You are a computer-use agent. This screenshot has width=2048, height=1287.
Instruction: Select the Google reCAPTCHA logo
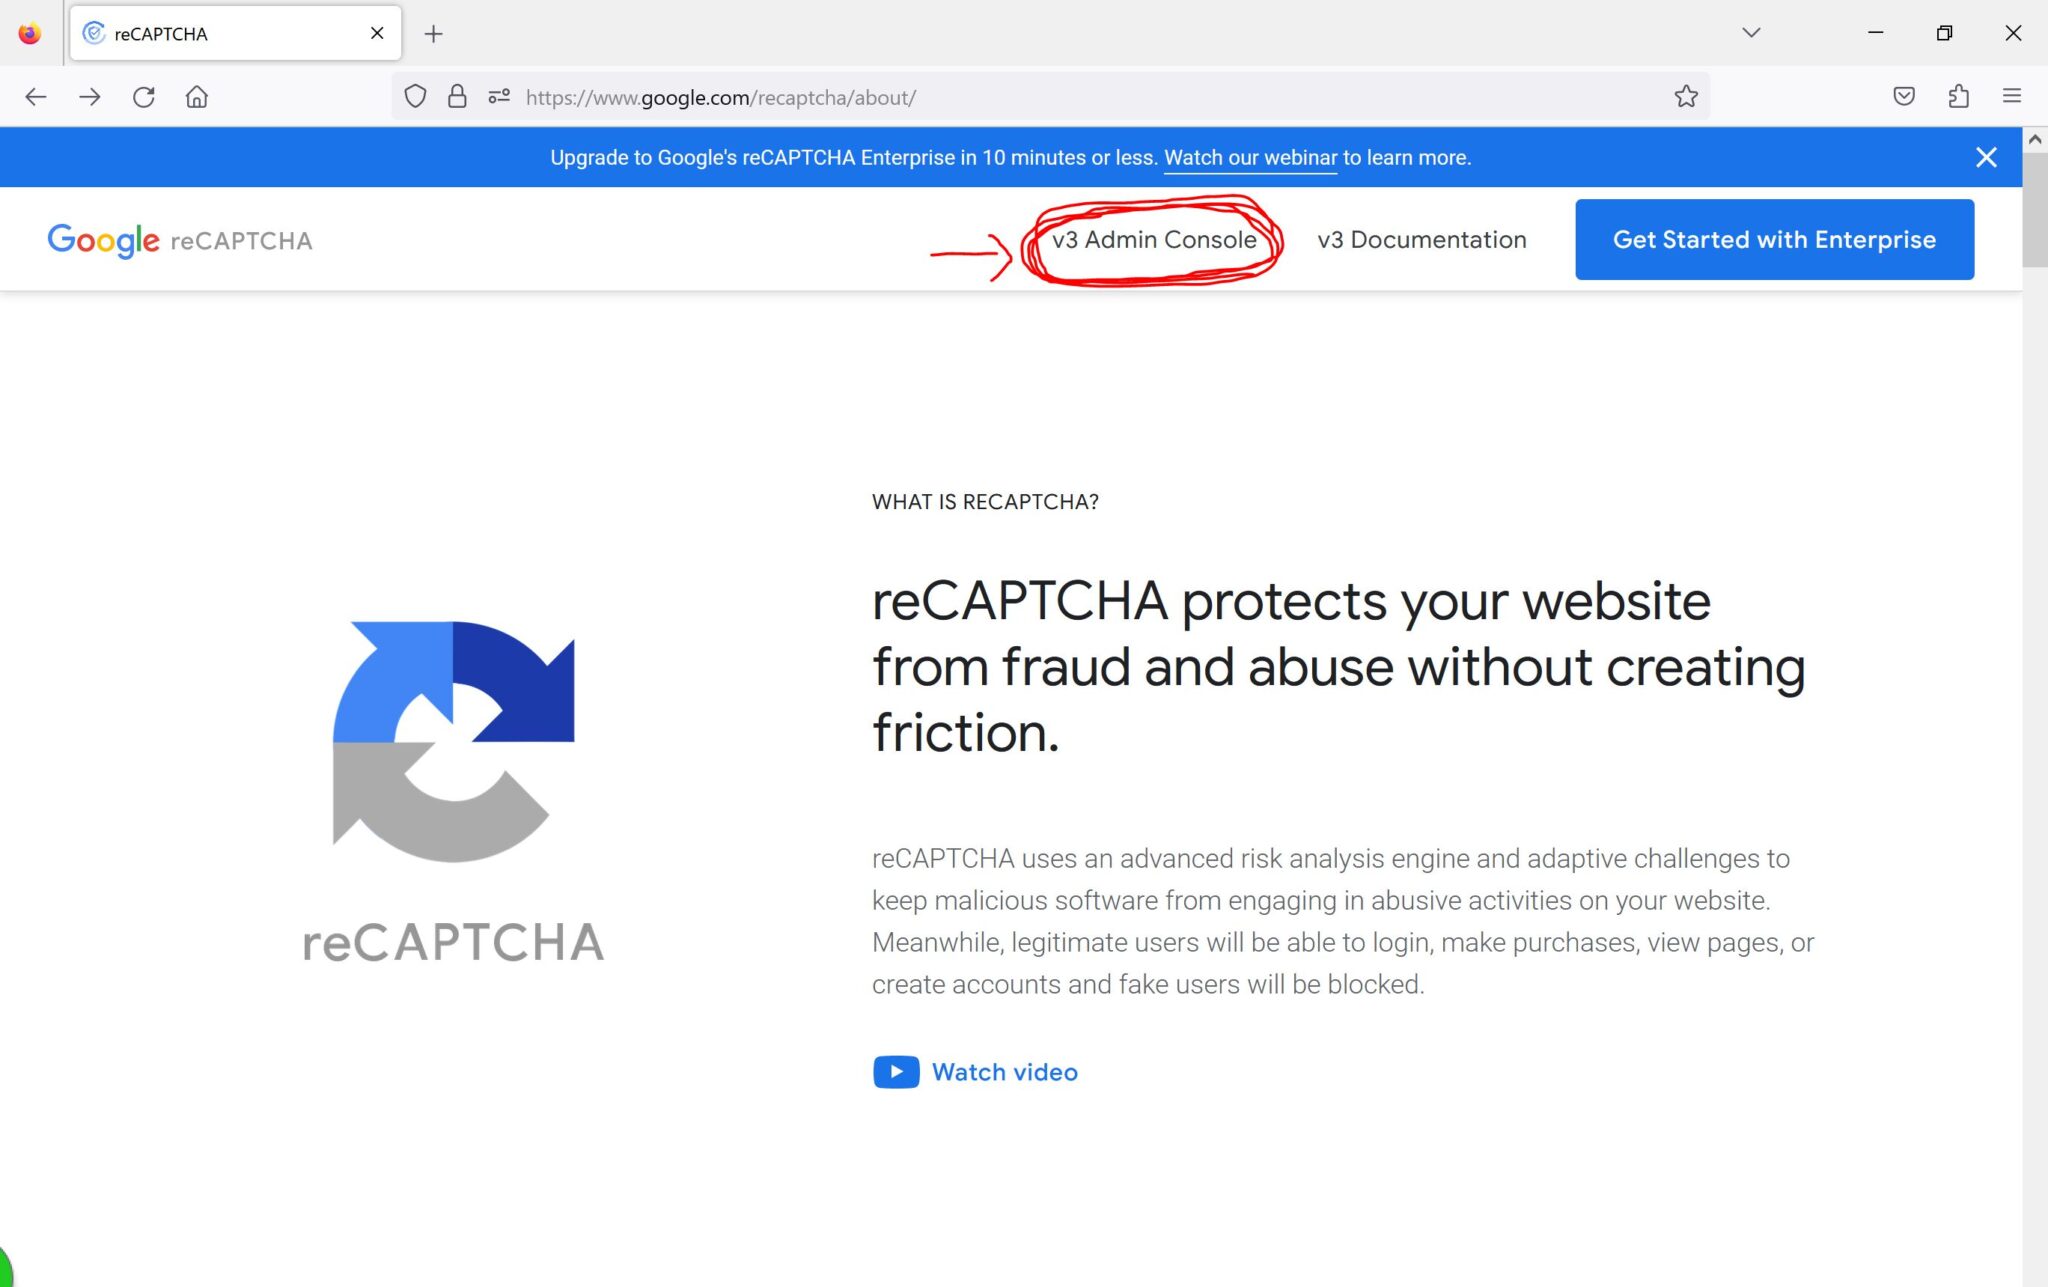(180, 240)
